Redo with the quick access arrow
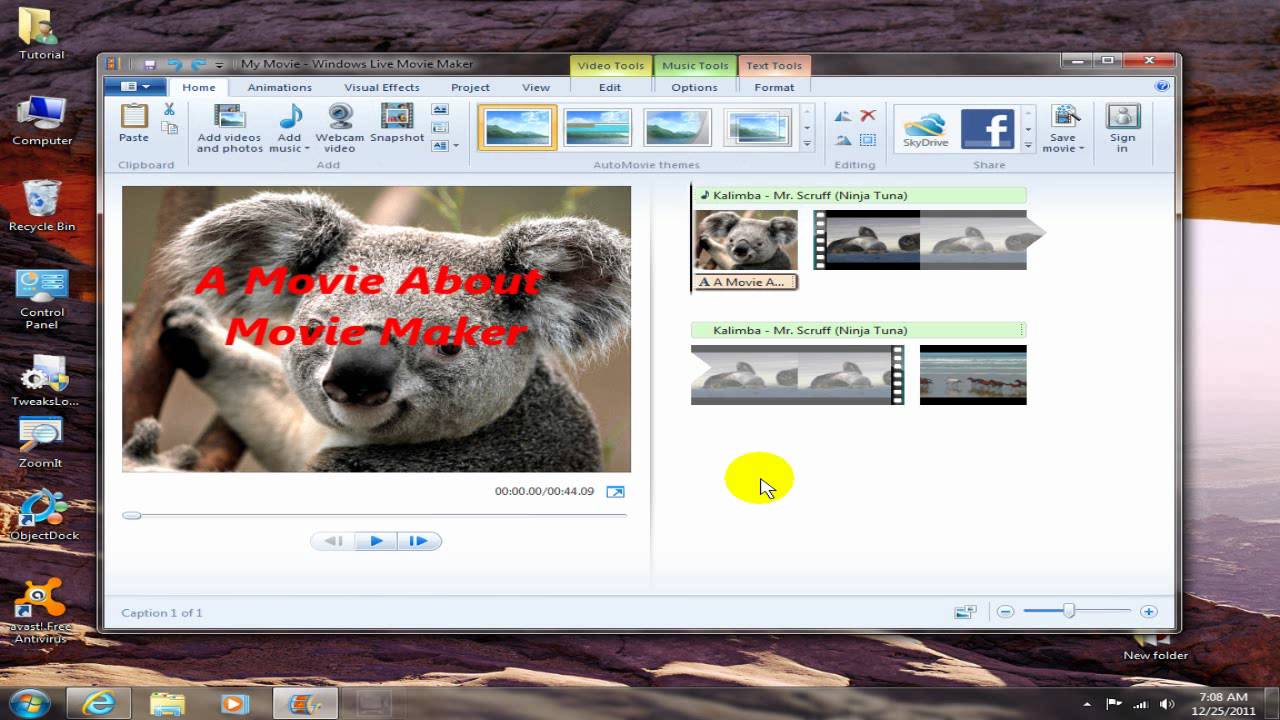The height and width of the screenshot is (720, 1280). (198, 65)
